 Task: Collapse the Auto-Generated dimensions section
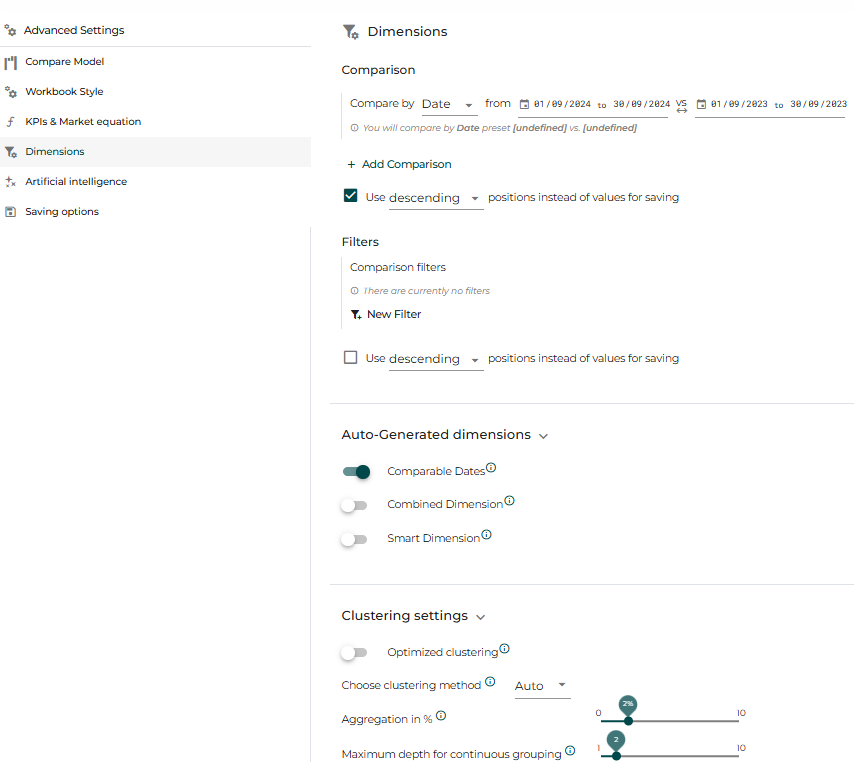pyautogui.click(x=543, y=436)
